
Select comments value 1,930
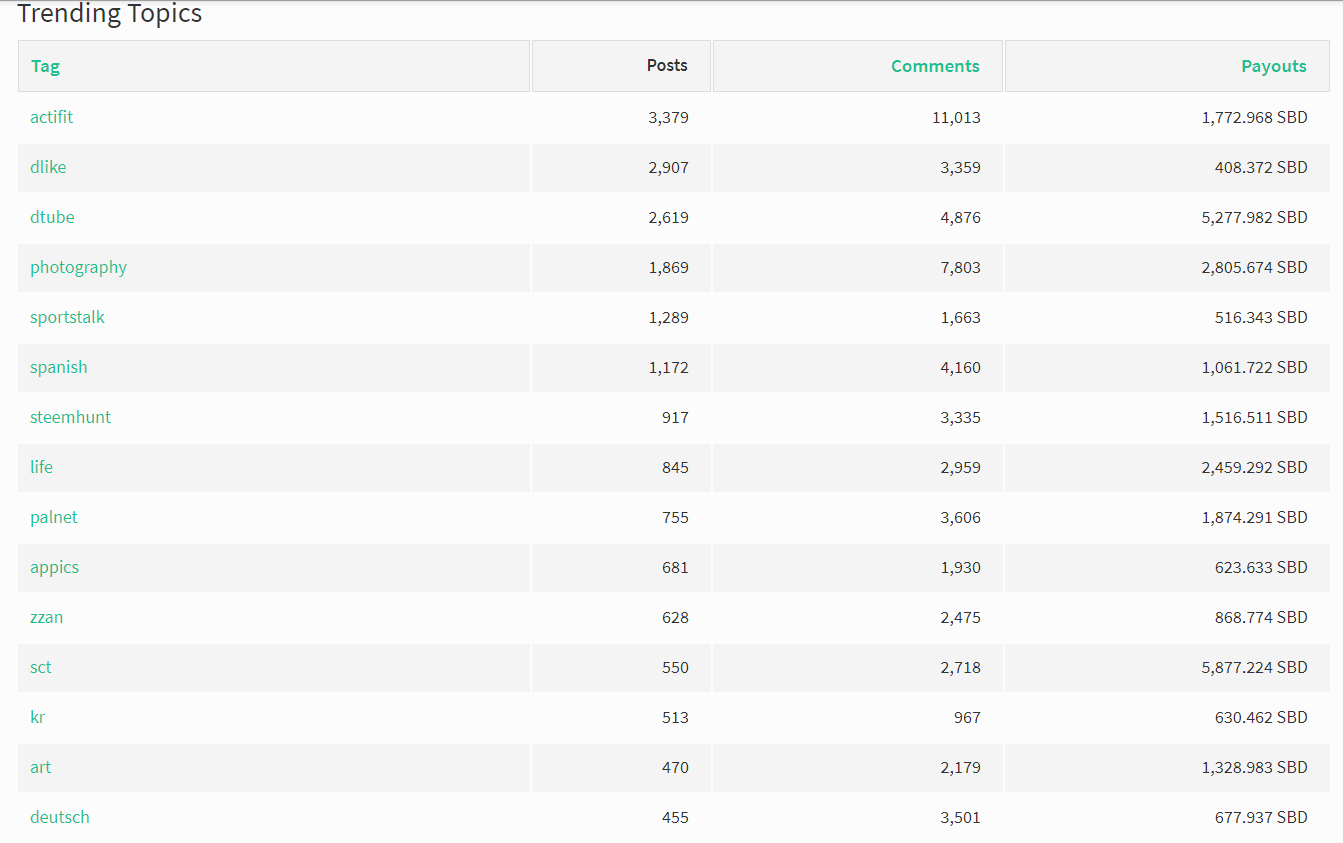[960, 567]
